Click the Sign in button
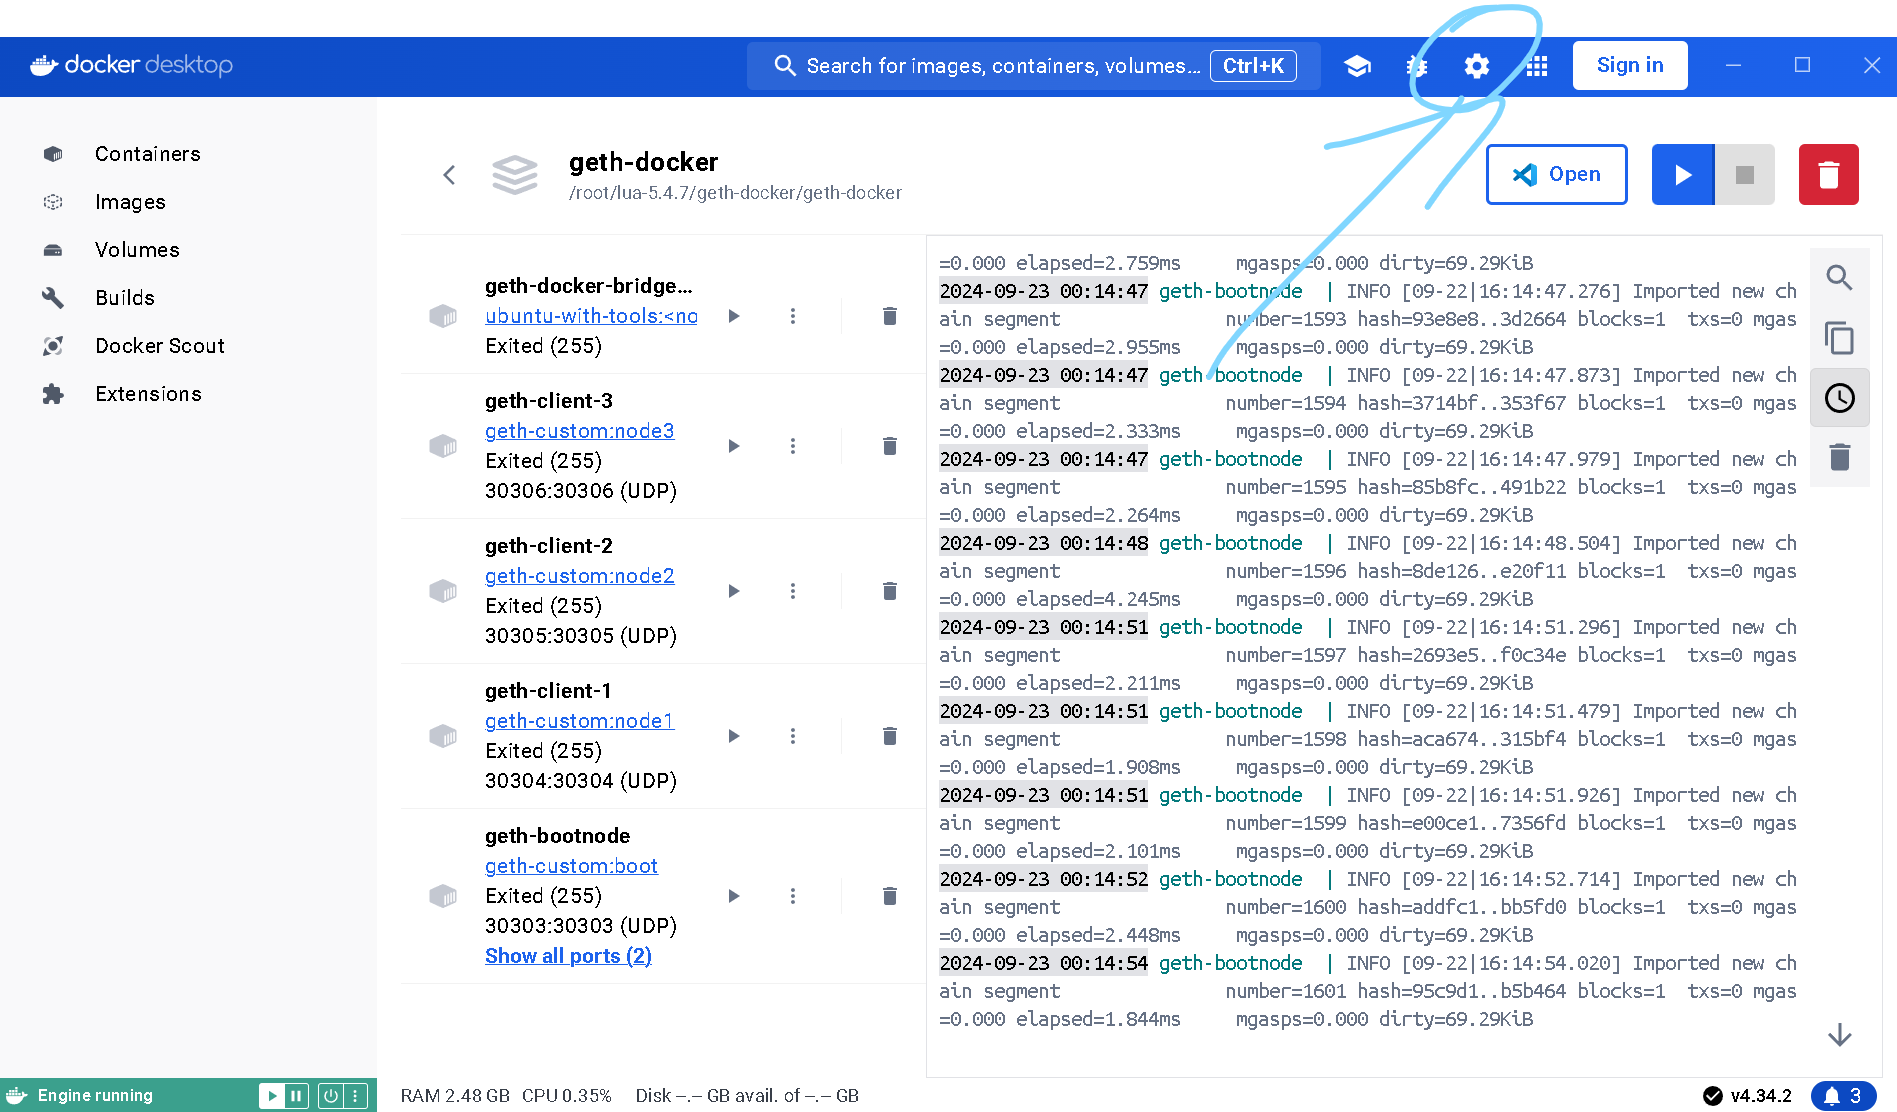This screenshot has width=1897, height=1112. pos(1629,66)
